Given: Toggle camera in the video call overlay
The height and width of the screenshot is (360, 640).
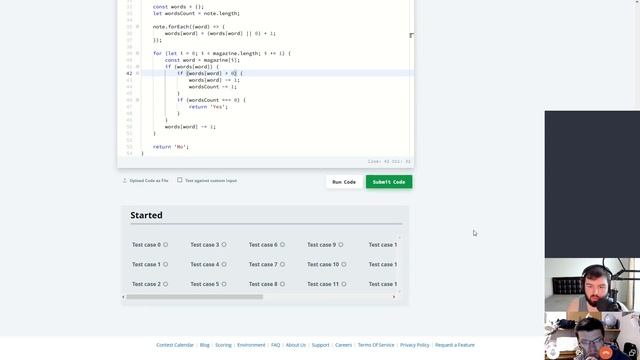Looking at the screenshot, I should point(579,352).
